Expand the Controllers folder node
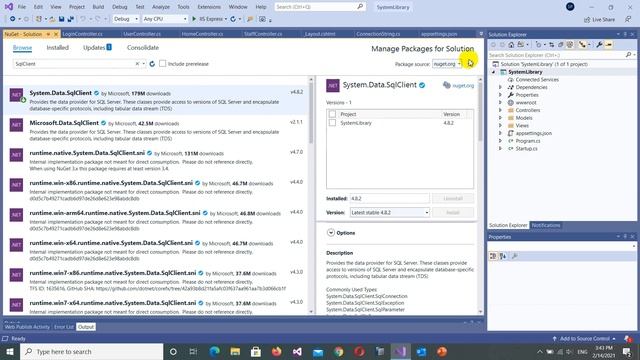 pos(500,110)
